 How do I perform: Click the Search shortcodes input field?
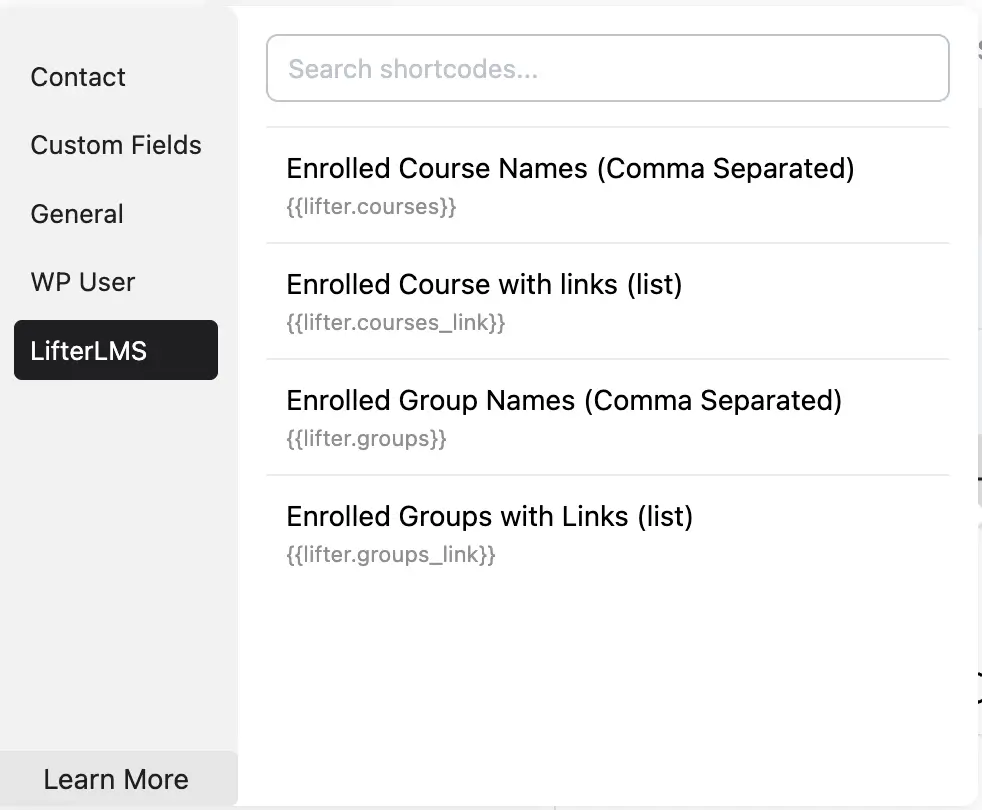coord(607,68)
